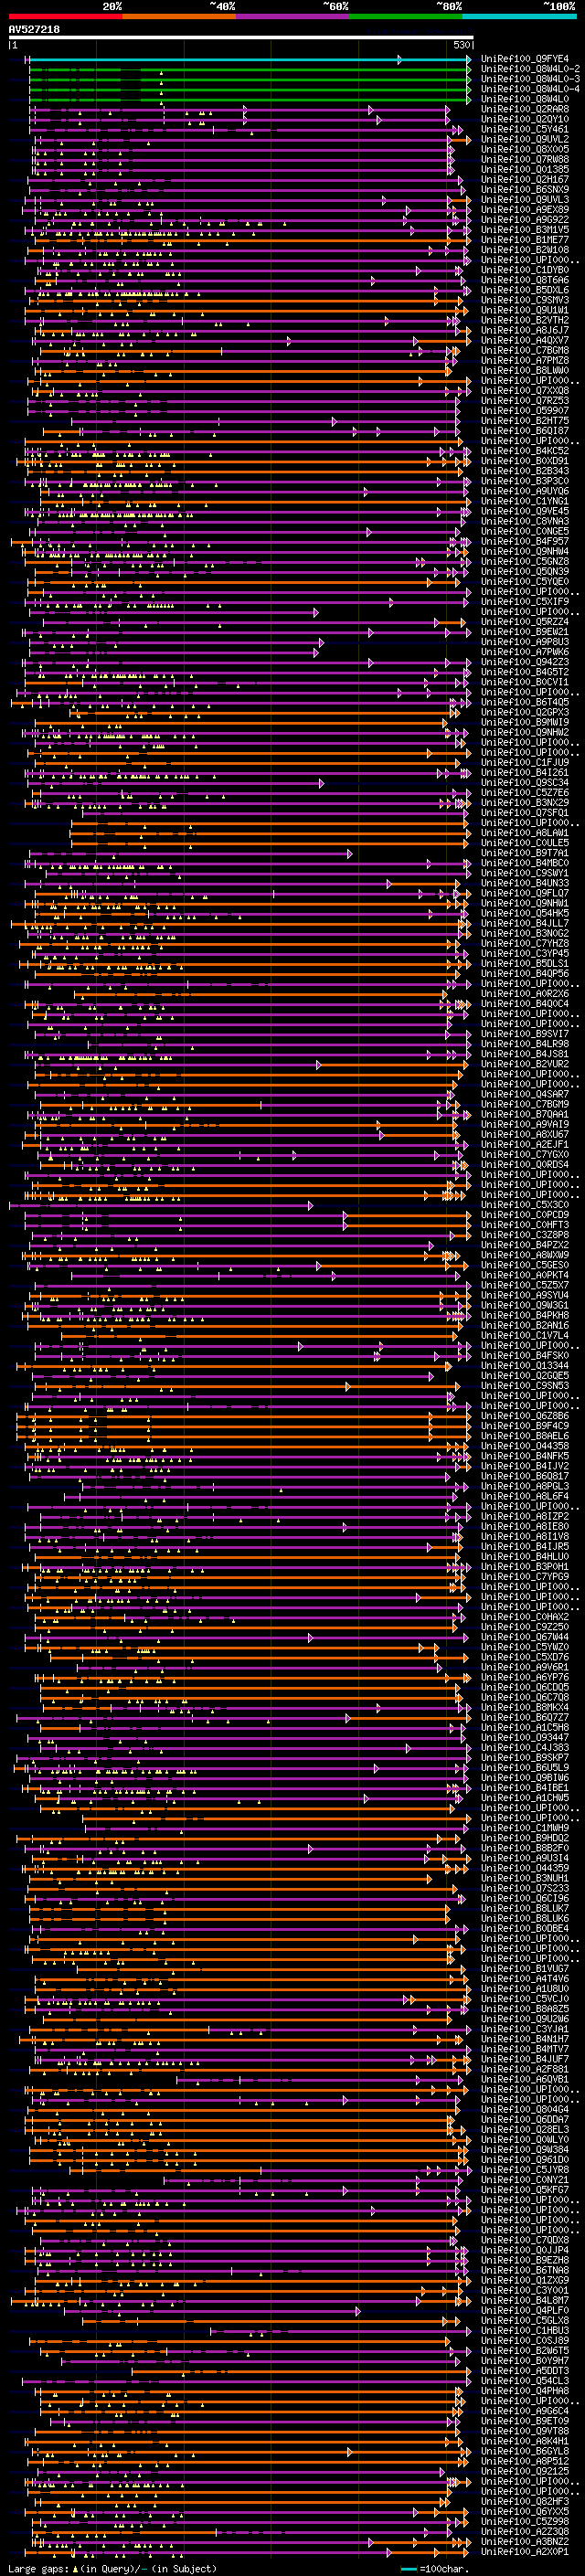
Task: Select label UniRef100_A9P8U3
Action: point(525,642)
